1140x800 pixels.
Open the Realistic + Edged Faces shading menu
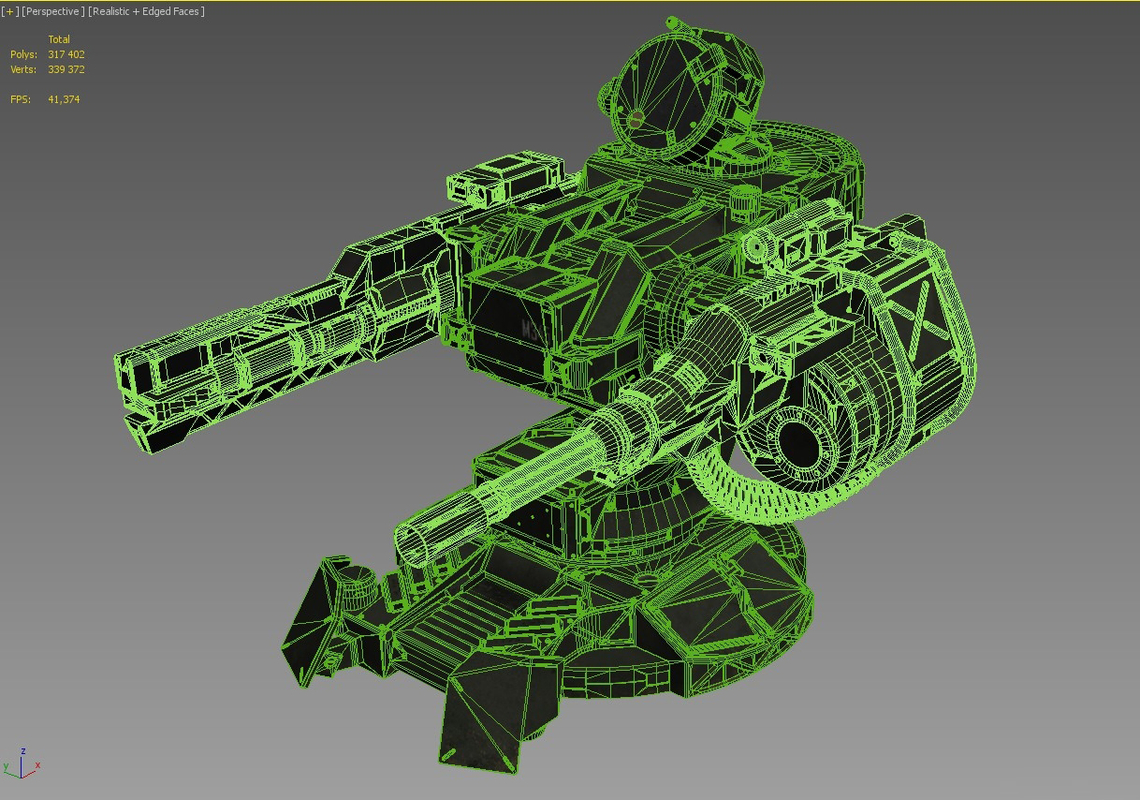coord(145,11)
